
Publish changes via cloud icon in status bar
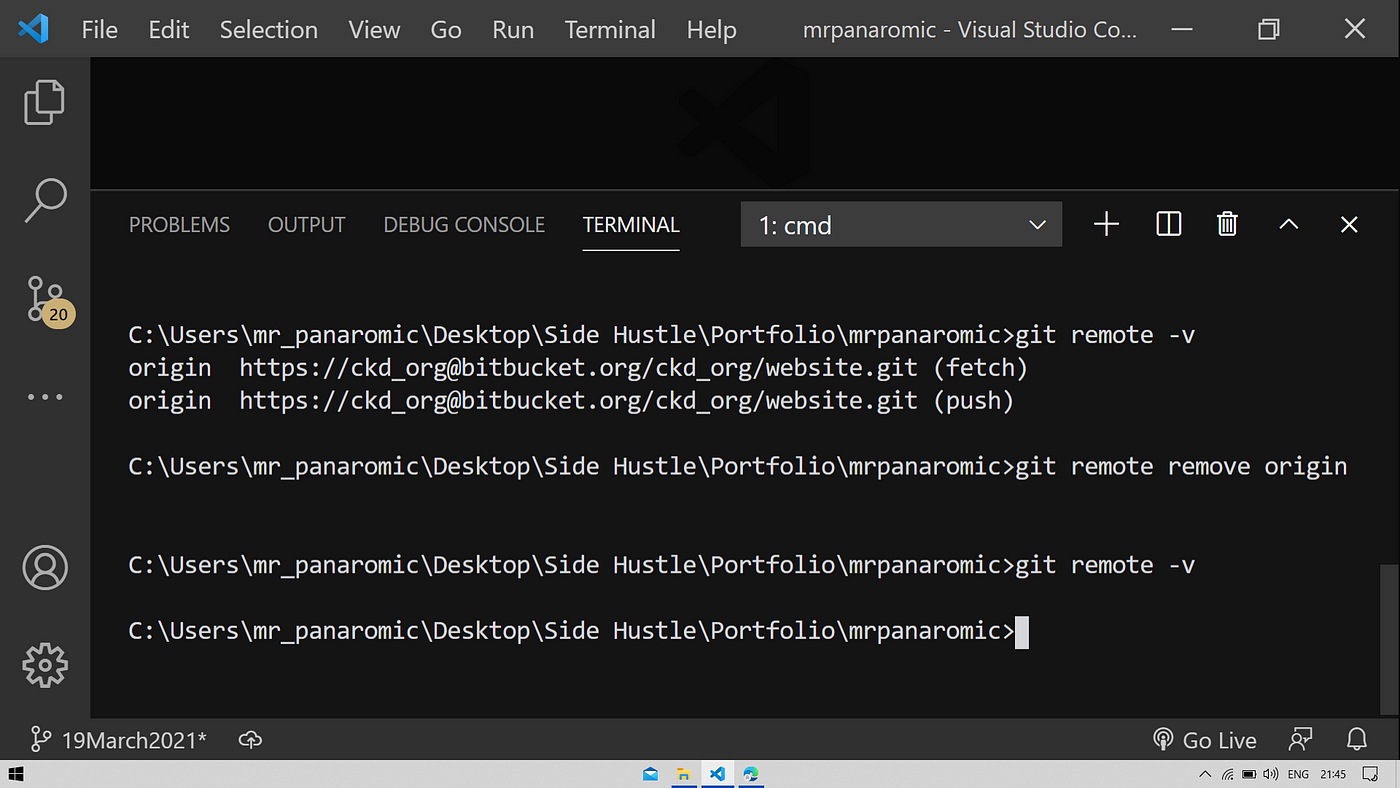tap(250, 740)
